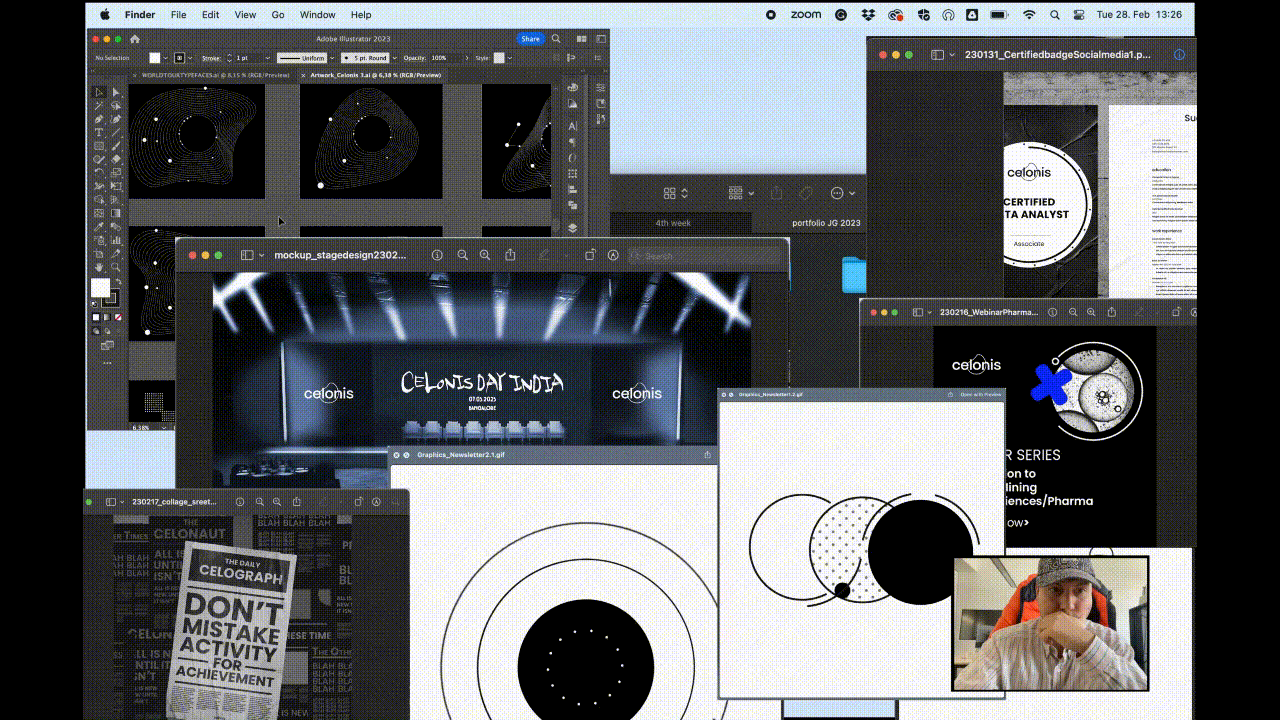Zoom in on 230216_WebinarPharma window
Image resolution: width=1280 pixels, height=720 pixels.
point(1091,312)
